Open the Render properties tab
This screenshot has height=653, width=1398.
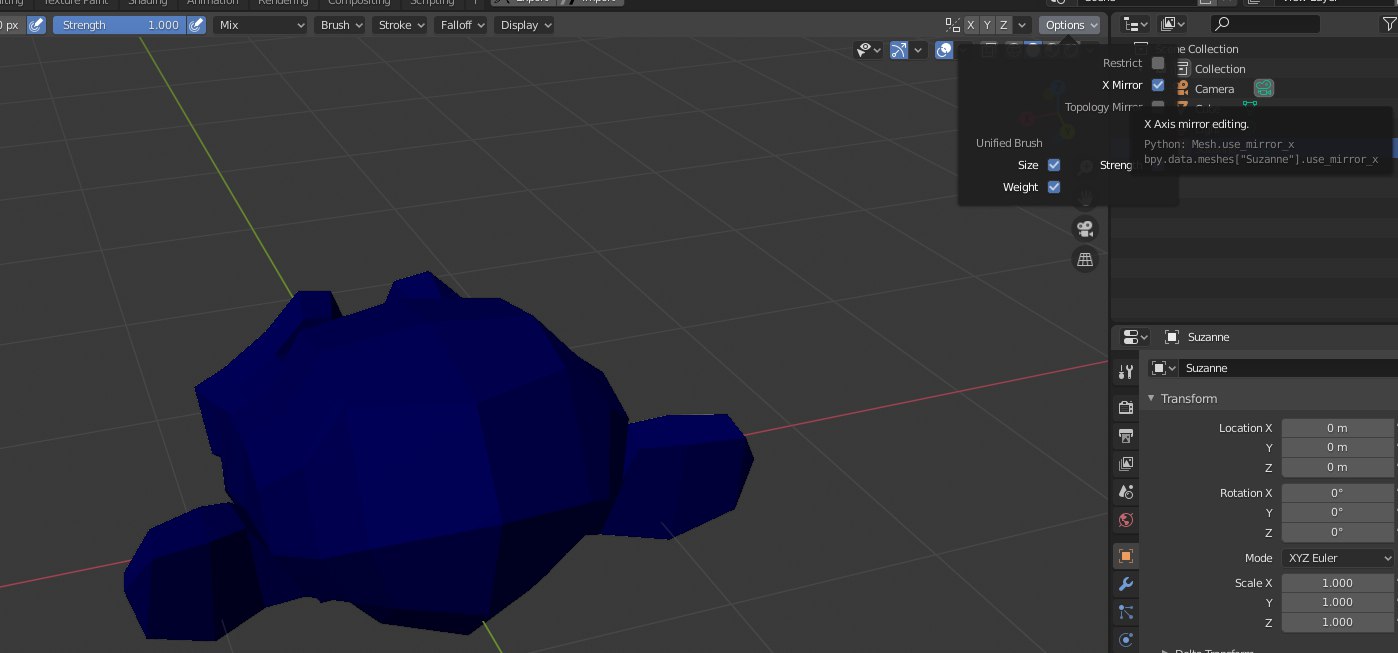click(x=1126, y=407)
